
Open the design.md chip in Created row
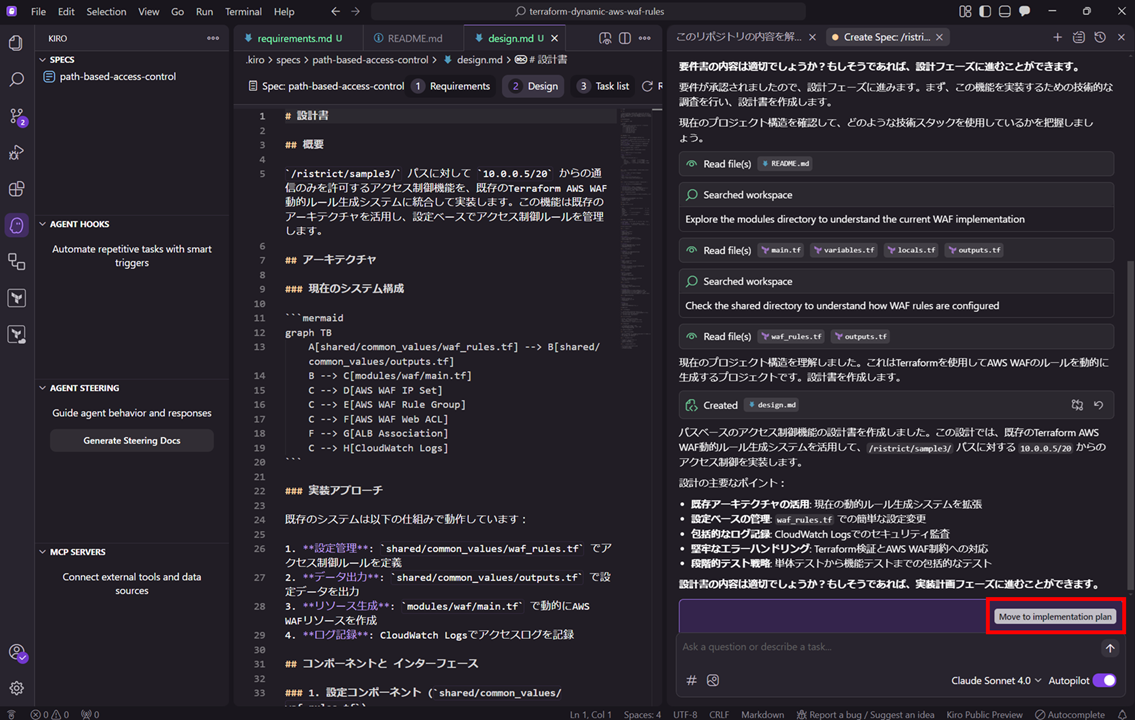coord(772,405)
